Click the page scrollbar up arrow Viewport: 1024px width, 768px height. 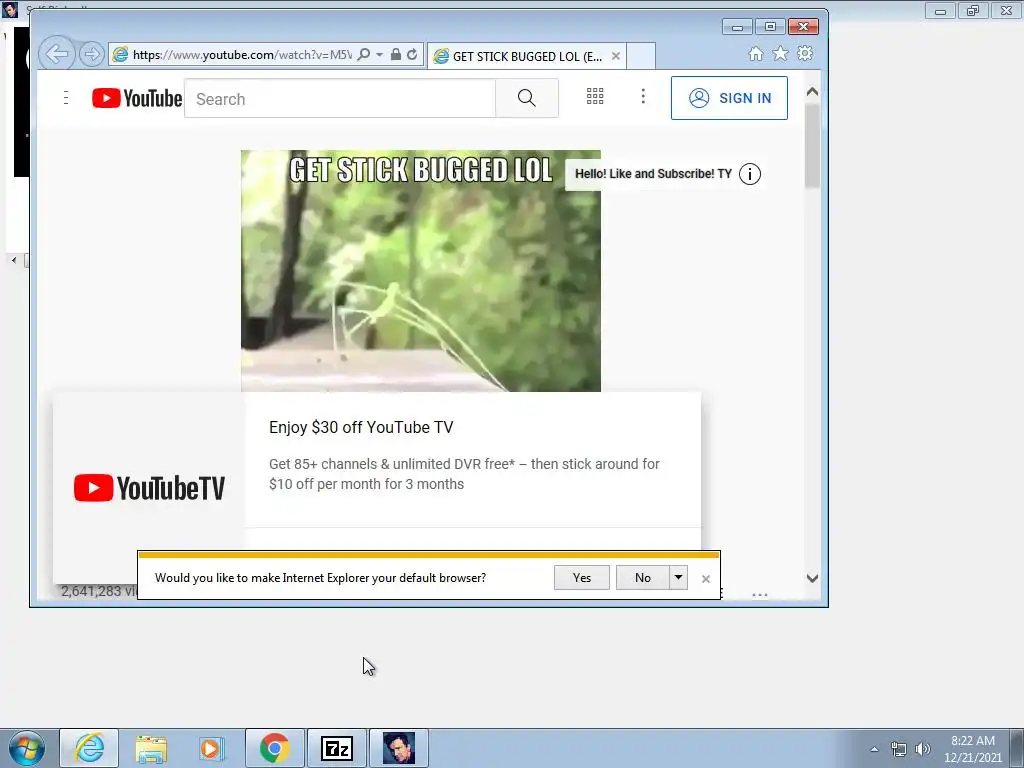(812, 92)
